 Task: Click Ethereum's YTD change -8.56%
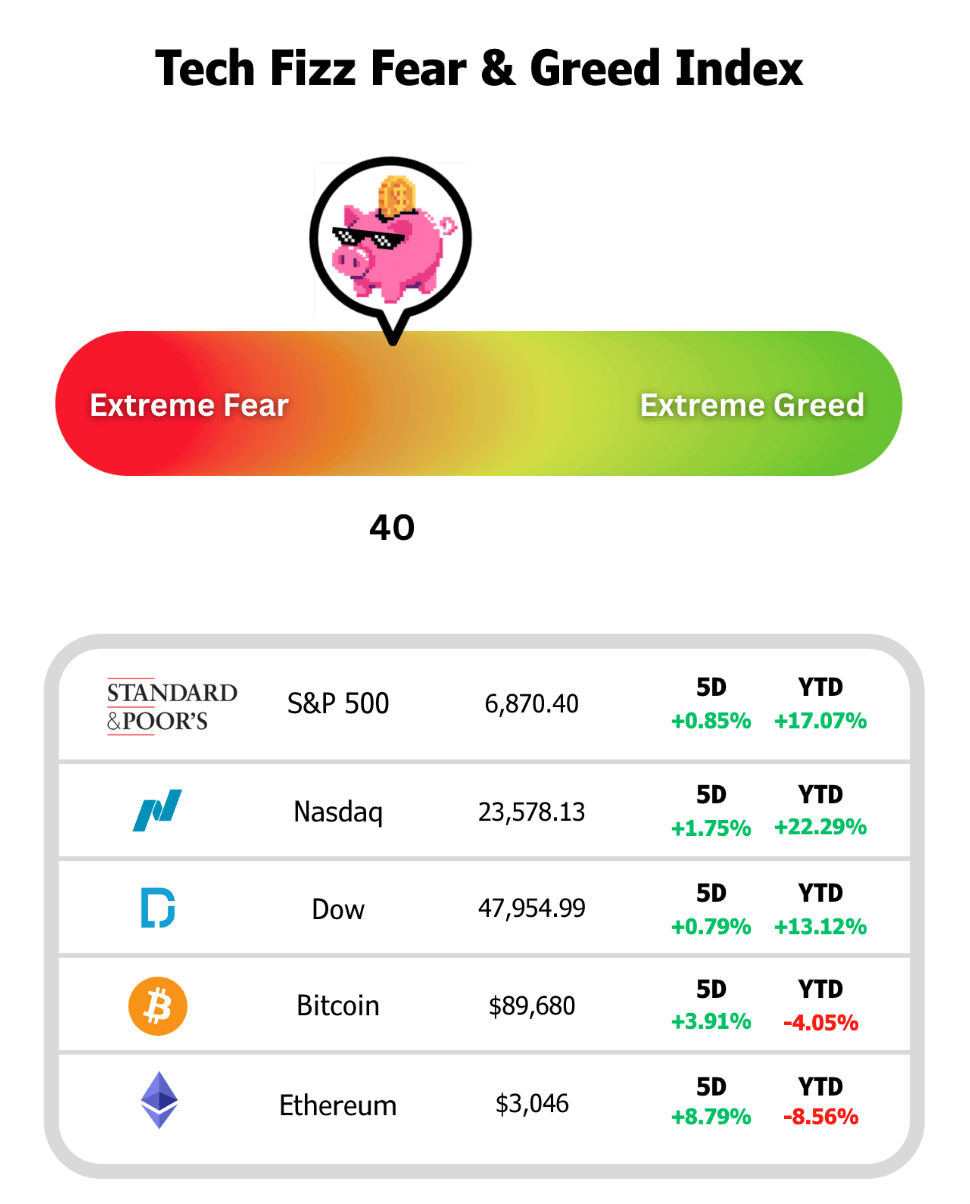click(820, 1117)
